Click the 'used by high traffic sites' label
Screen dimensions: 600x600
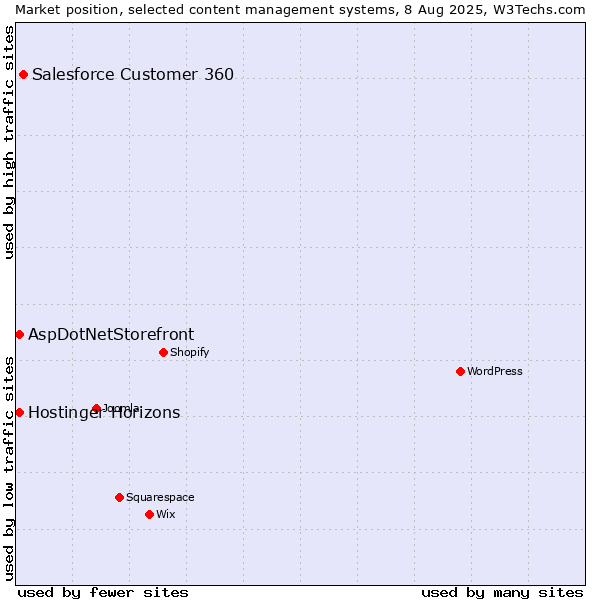(x=9, y=142)
